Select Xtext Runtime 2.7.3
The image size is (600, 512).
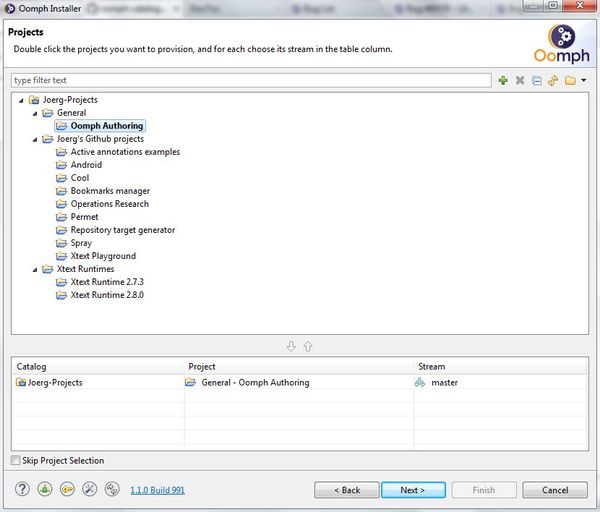pos(107,282)
